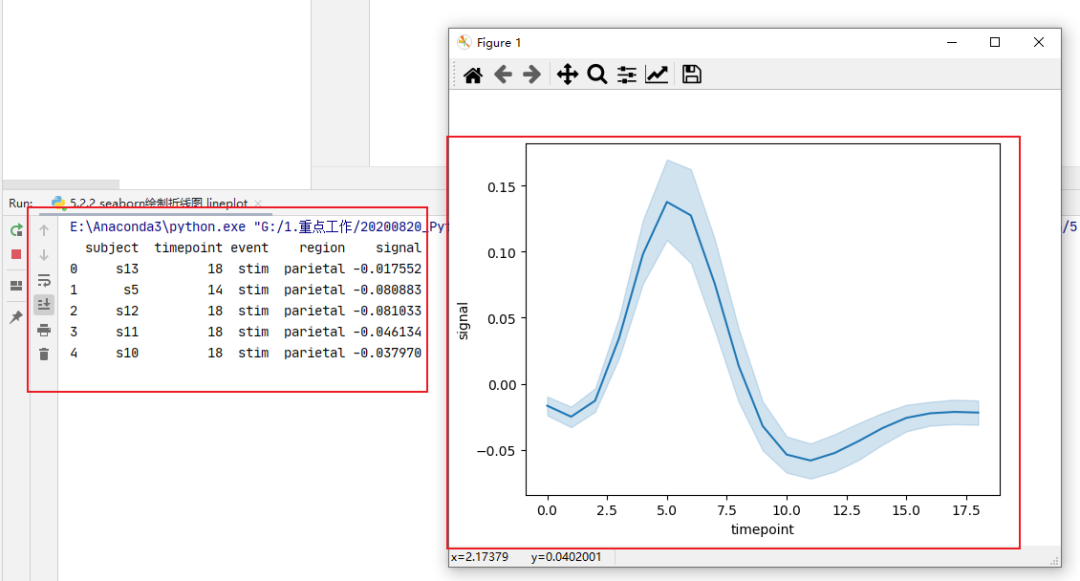1080x581 pixels.
Task: Go forward to next plot view
Action: pos(532,74)
